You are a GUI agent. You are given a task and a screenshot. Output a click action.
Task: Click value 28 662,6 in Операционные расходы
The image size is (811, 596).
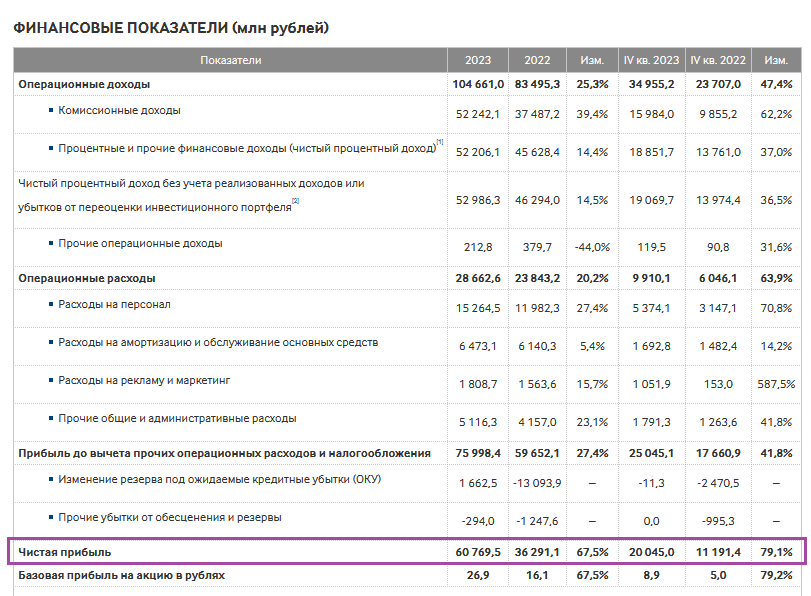coord(478,278)
